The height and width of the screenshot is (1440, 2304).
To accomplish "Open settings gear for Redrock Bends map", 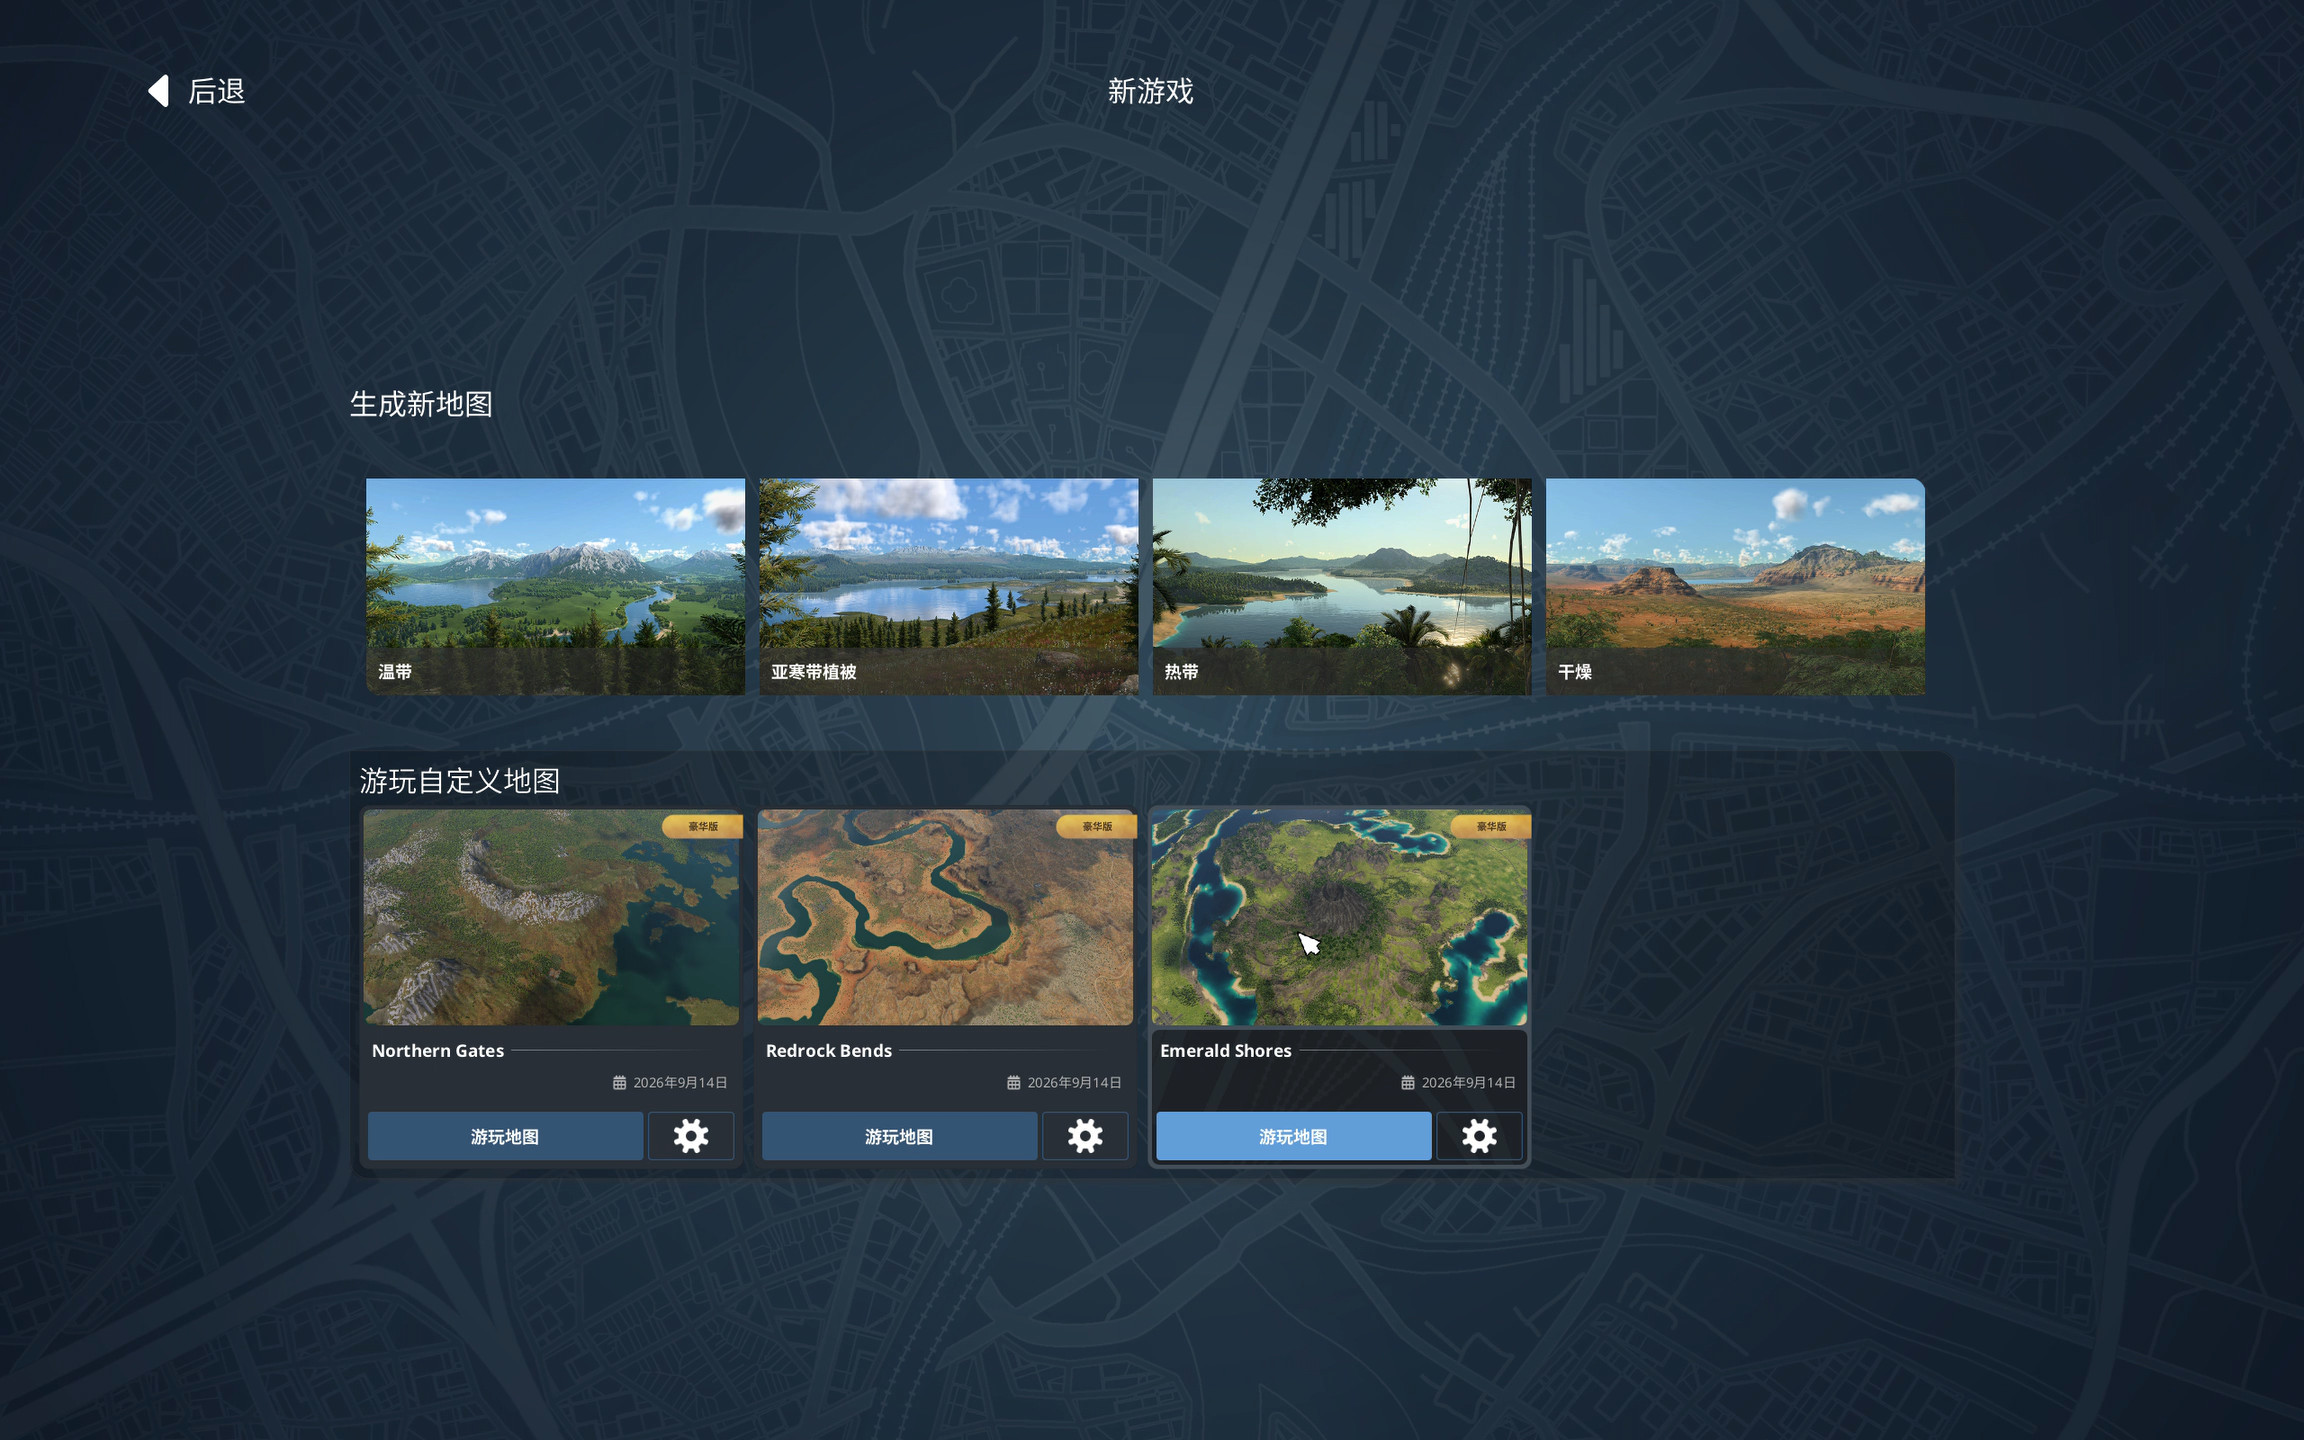I will point(1084,1136).
